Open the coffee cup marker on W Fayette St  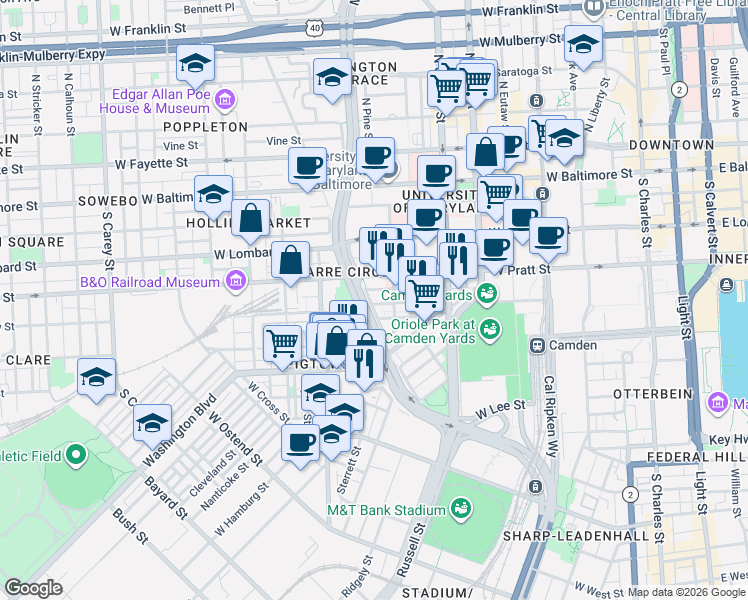pos(308,168)
